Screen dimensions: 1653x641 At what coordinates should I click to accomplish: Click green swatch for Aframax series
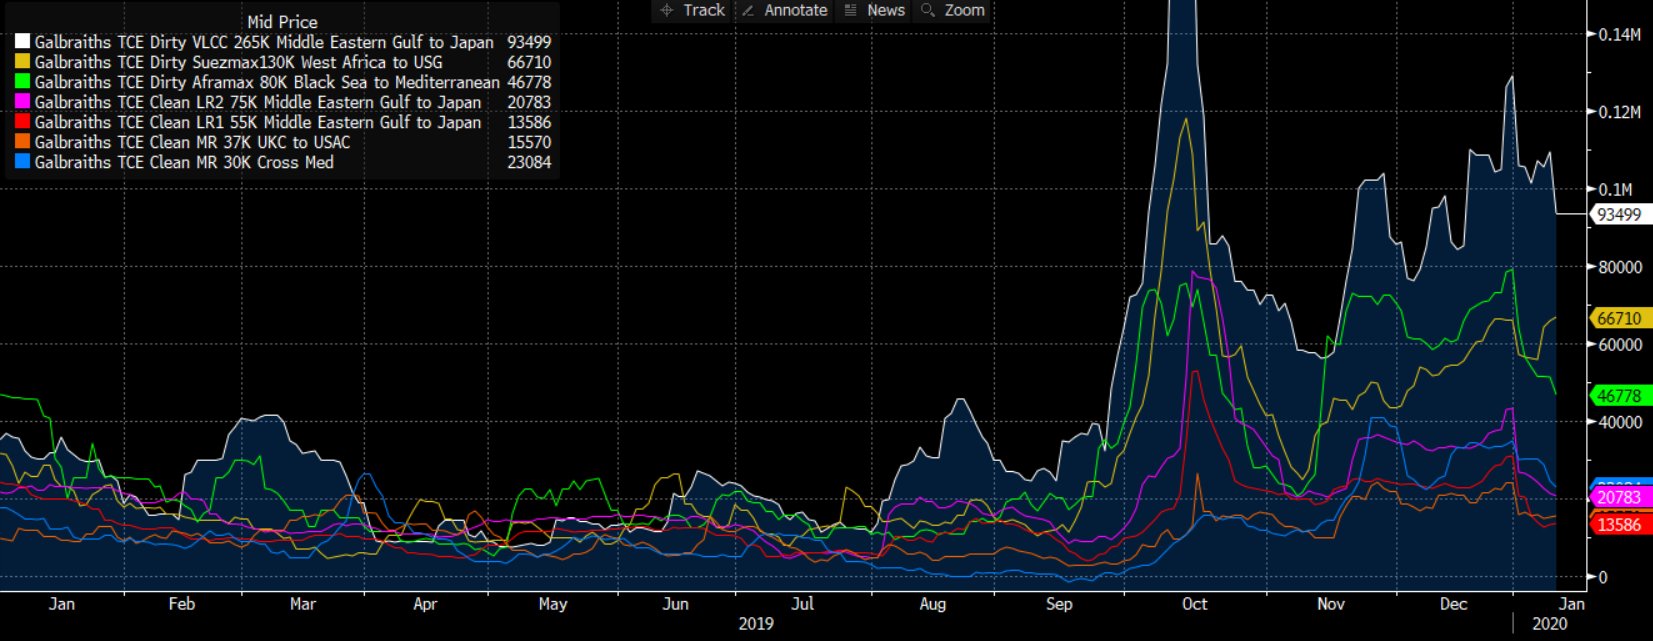tap(22, 82)
